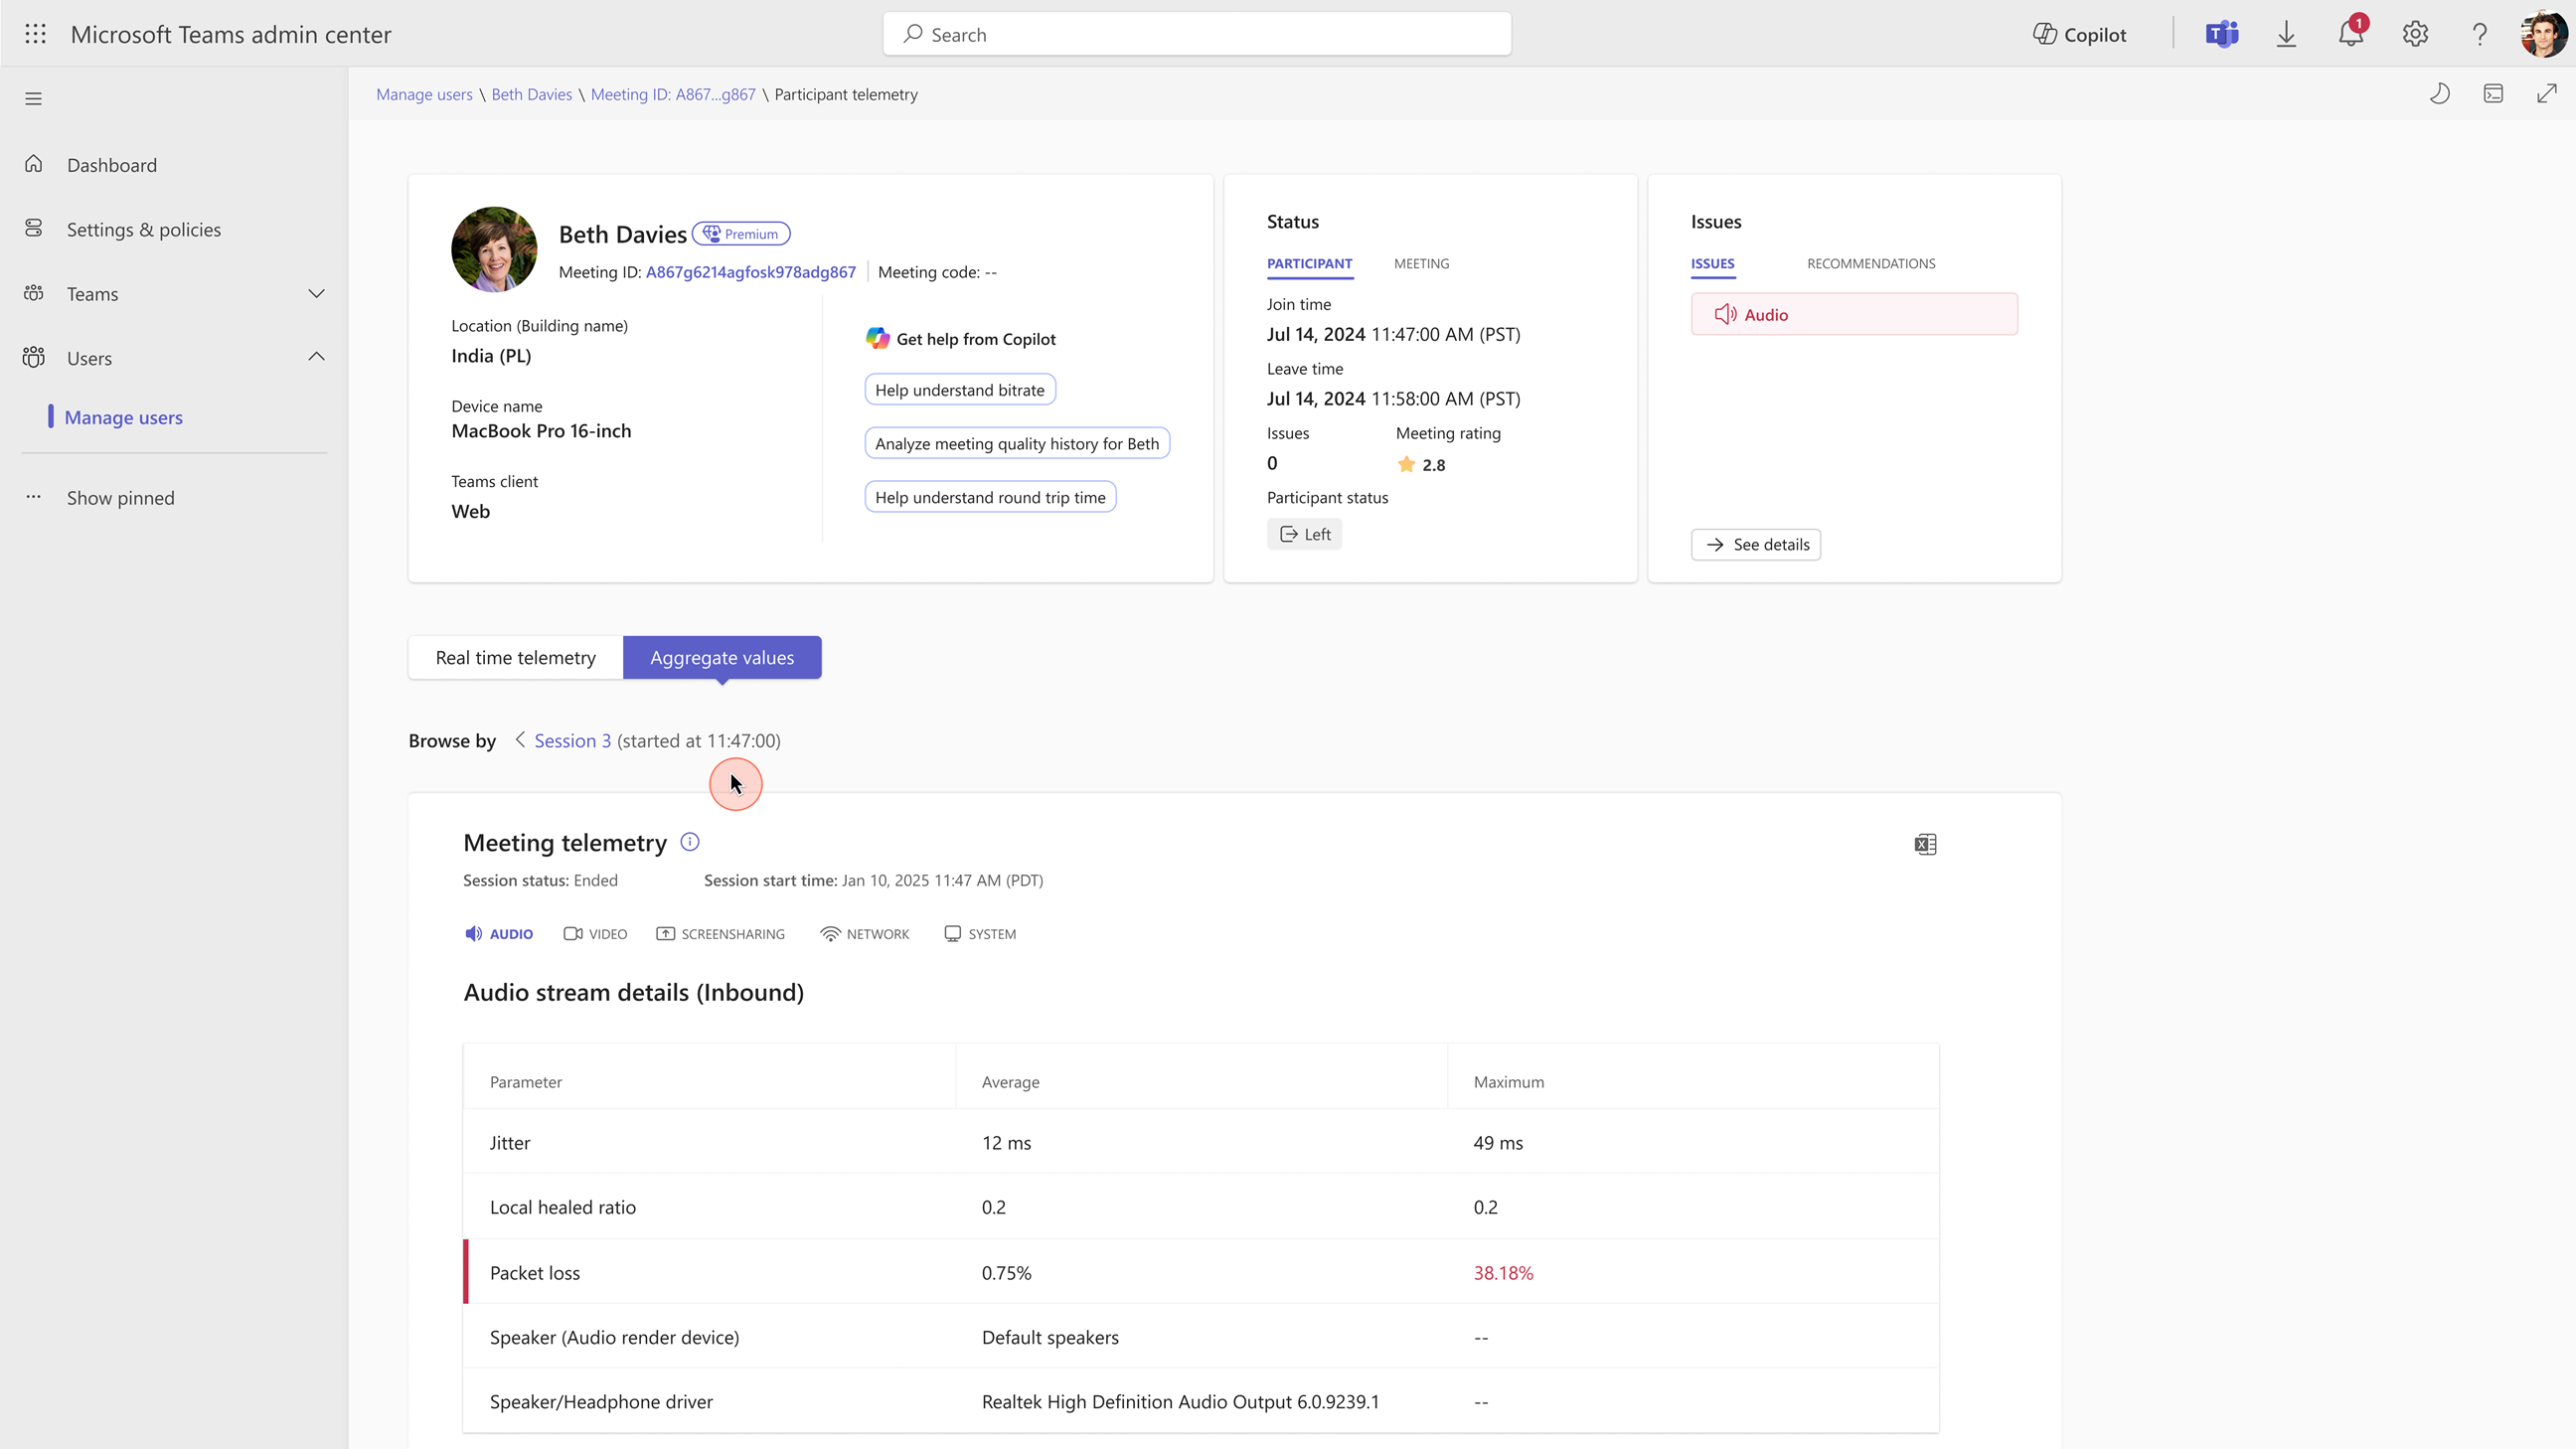The width and height of the screenshot is (2576, 1449).
Task: Toggle dark mode moon icon
Action: [x=2440, y=94]
